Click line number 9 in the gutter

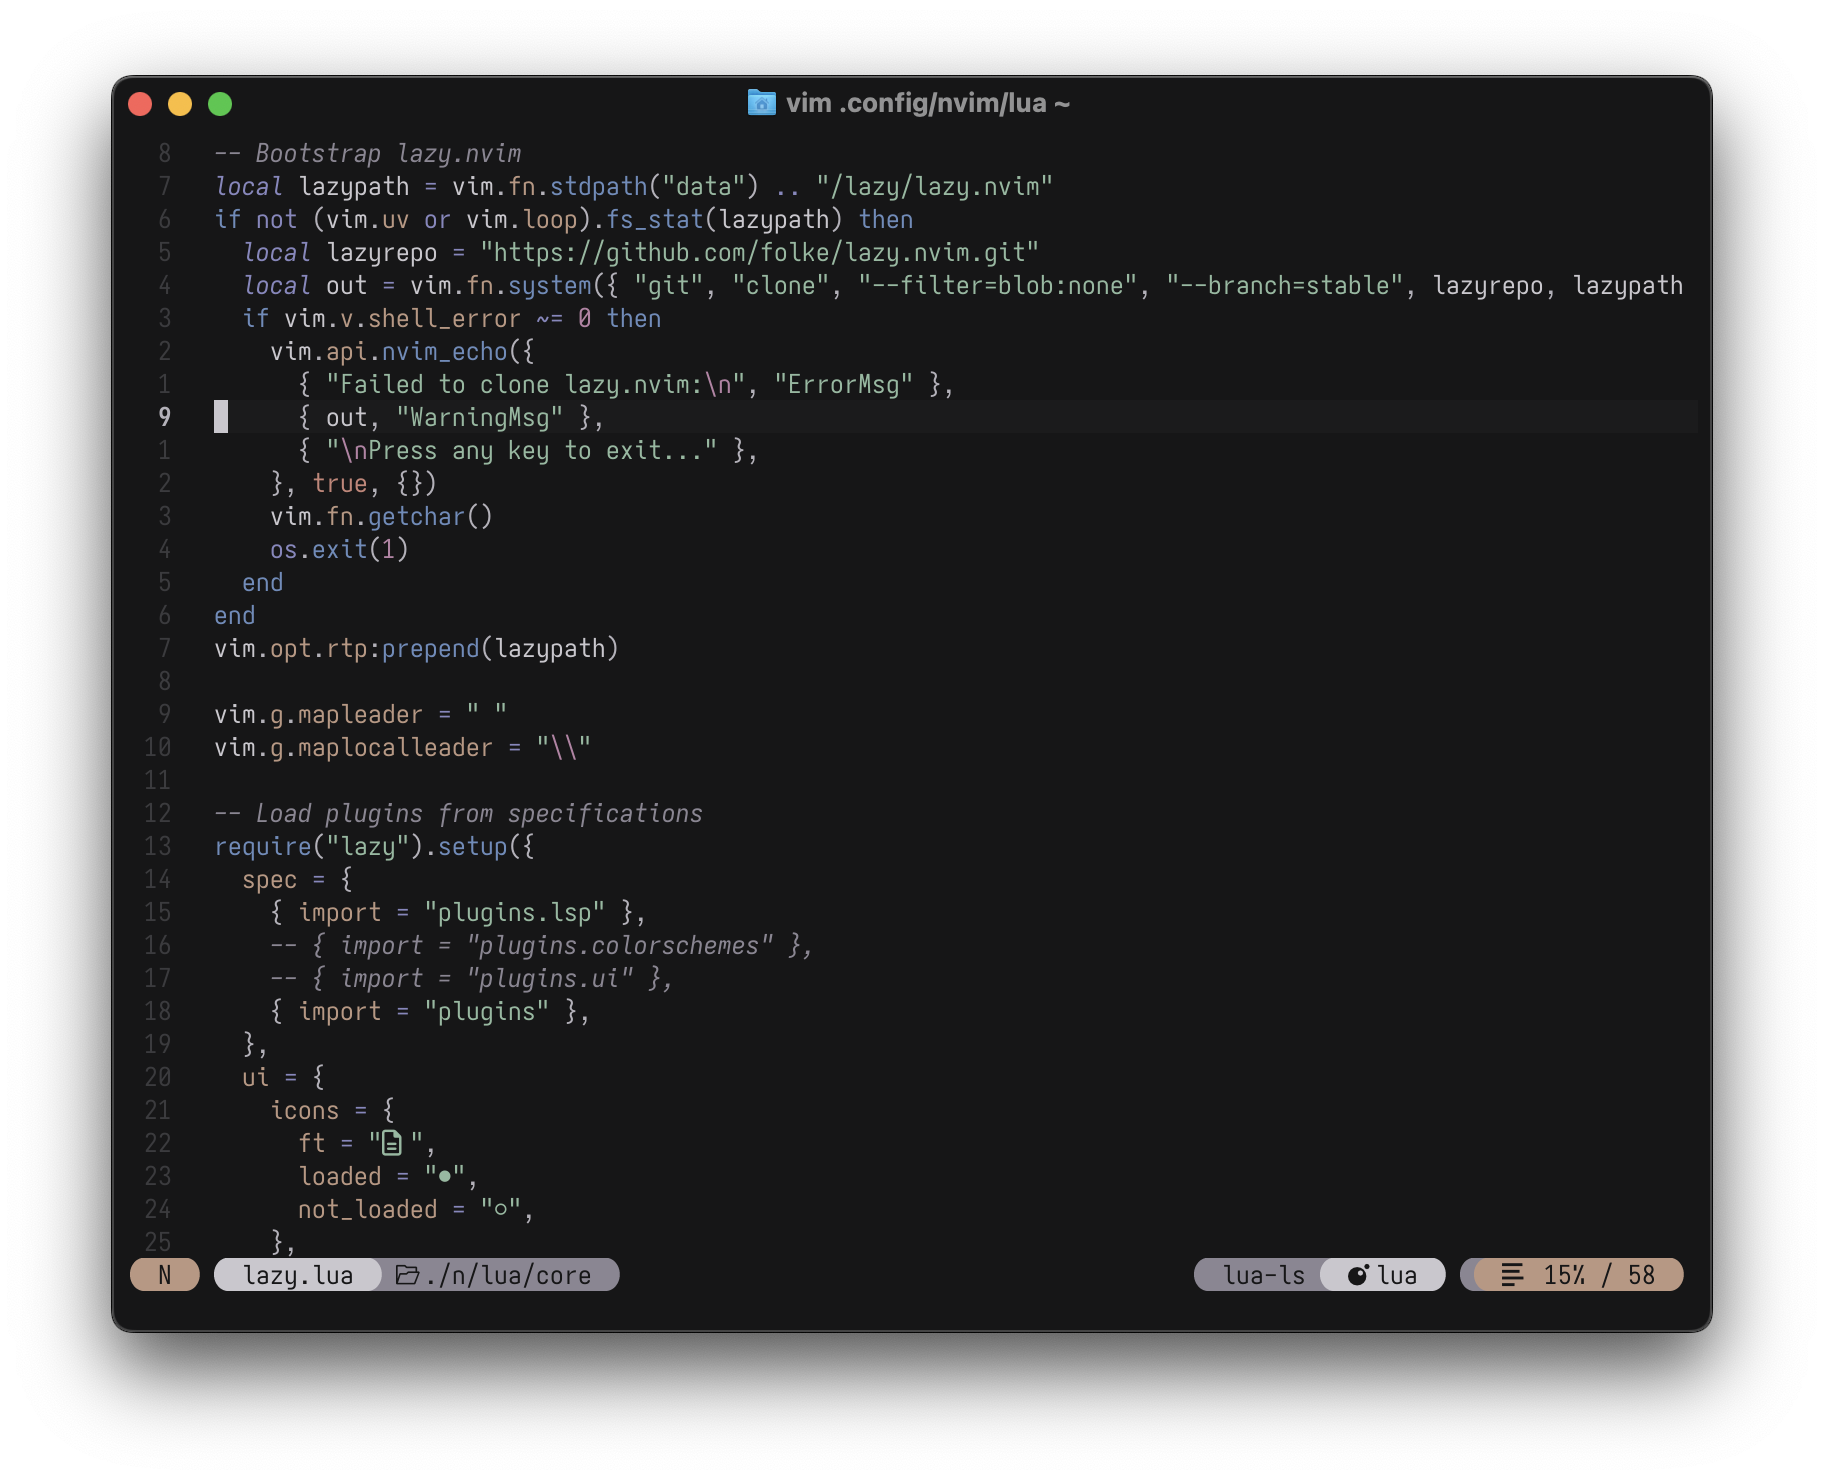point(162,418)
